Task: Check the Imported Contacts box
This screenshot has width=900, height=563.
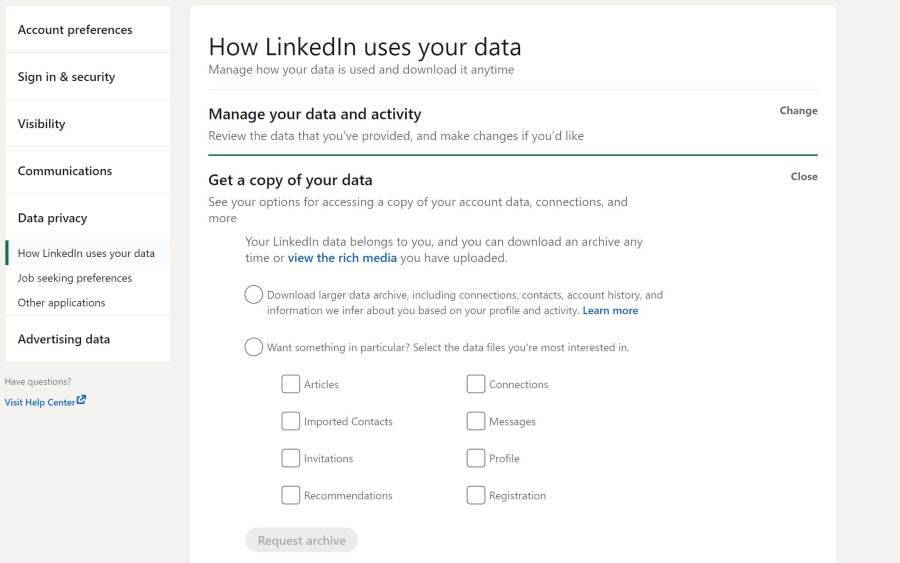Action: (x=291, y=421)
